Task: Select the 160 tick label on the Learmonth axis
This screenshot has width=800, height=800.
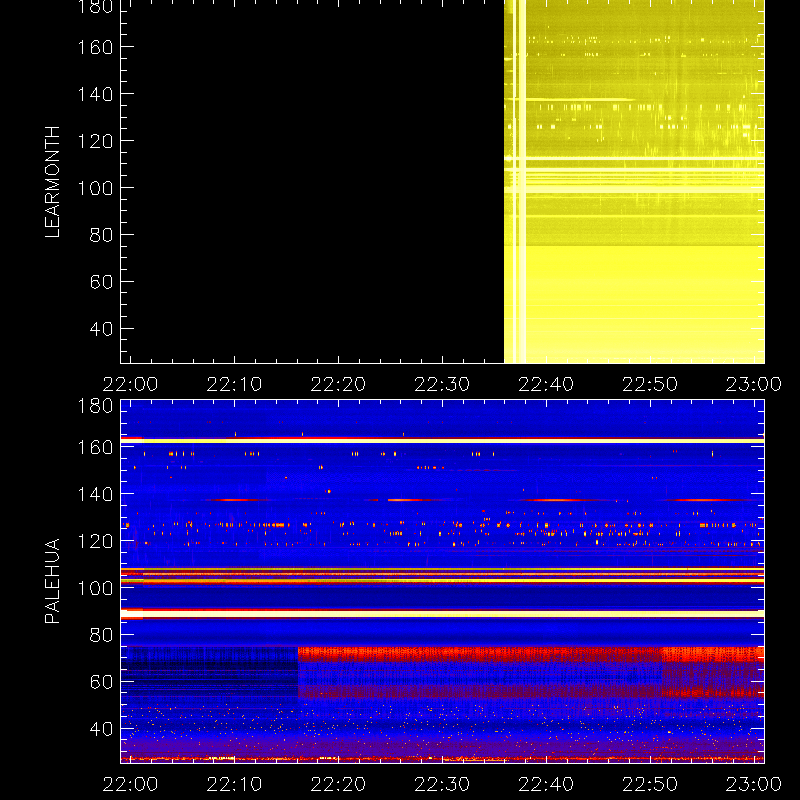Action: coord(95,47)
